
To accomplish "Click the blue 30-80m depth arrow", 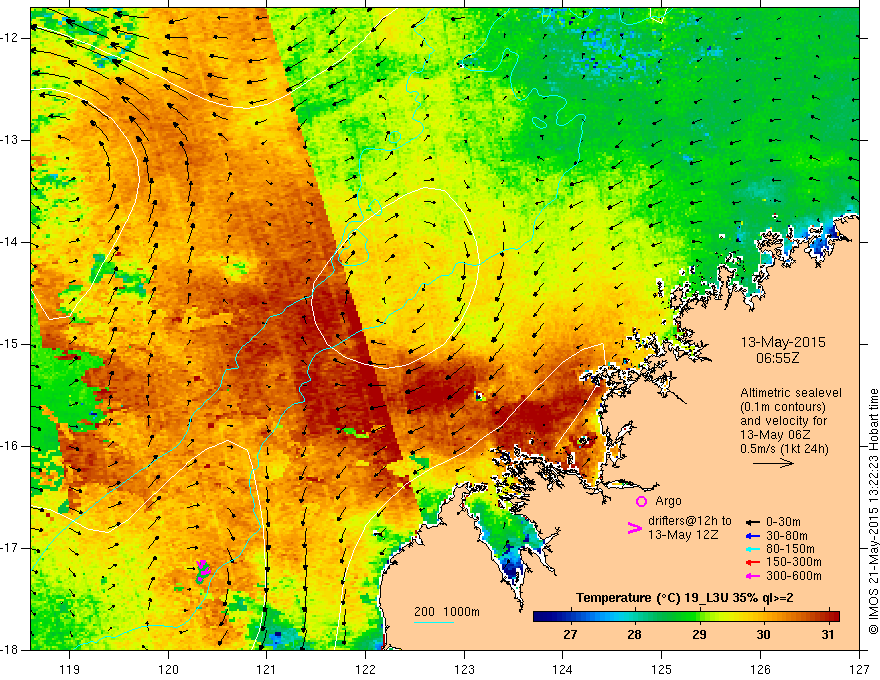I will pos(753,536).
